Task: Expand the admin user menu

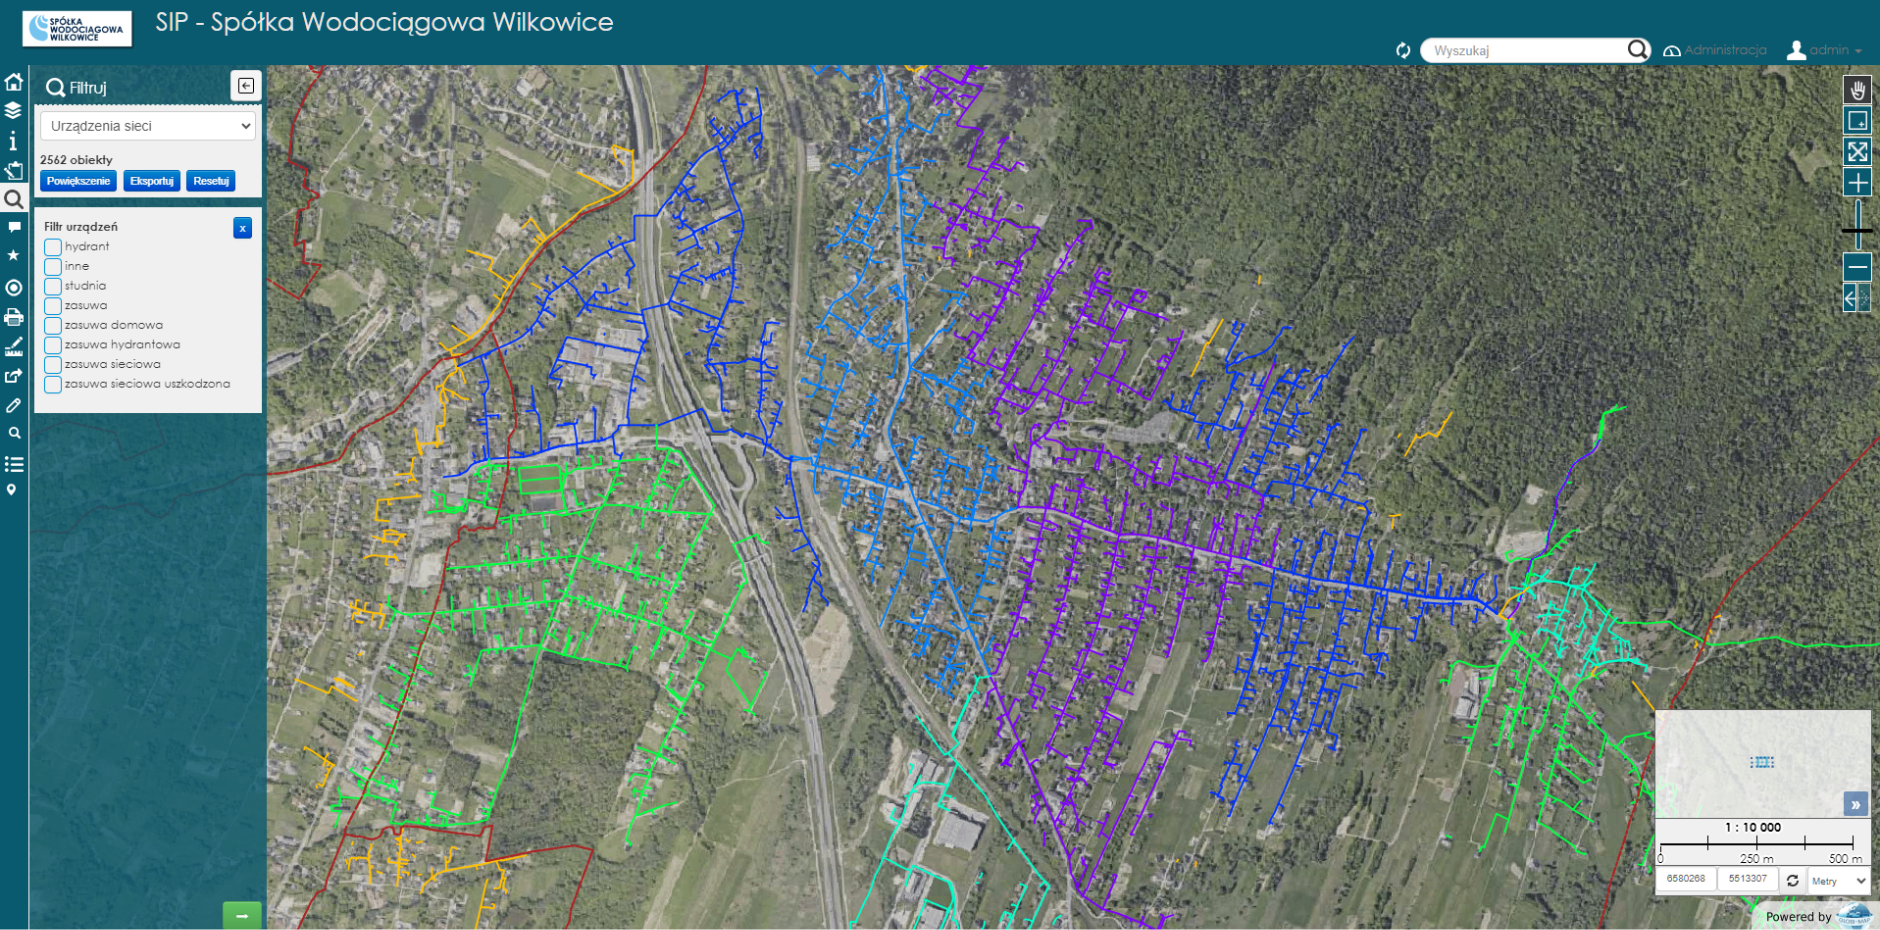Action: [x=1825, y=51]
